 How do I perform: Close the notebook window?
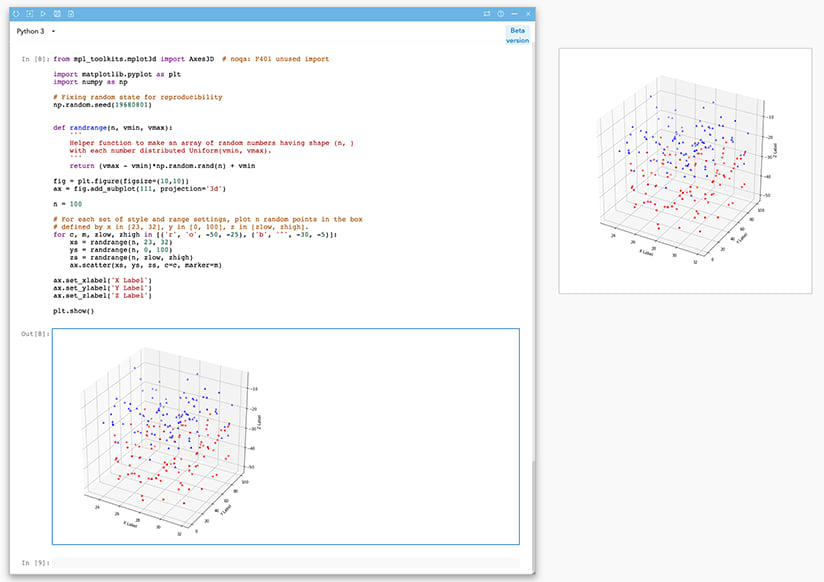point(528,14)
